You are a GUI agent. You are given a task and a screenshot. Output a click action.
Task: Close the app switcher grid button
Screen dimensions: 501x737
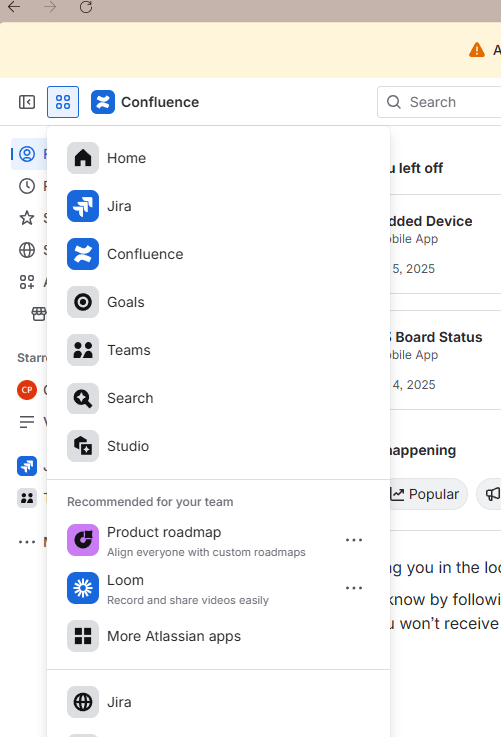pyautogui.click(x=63, y=102)
